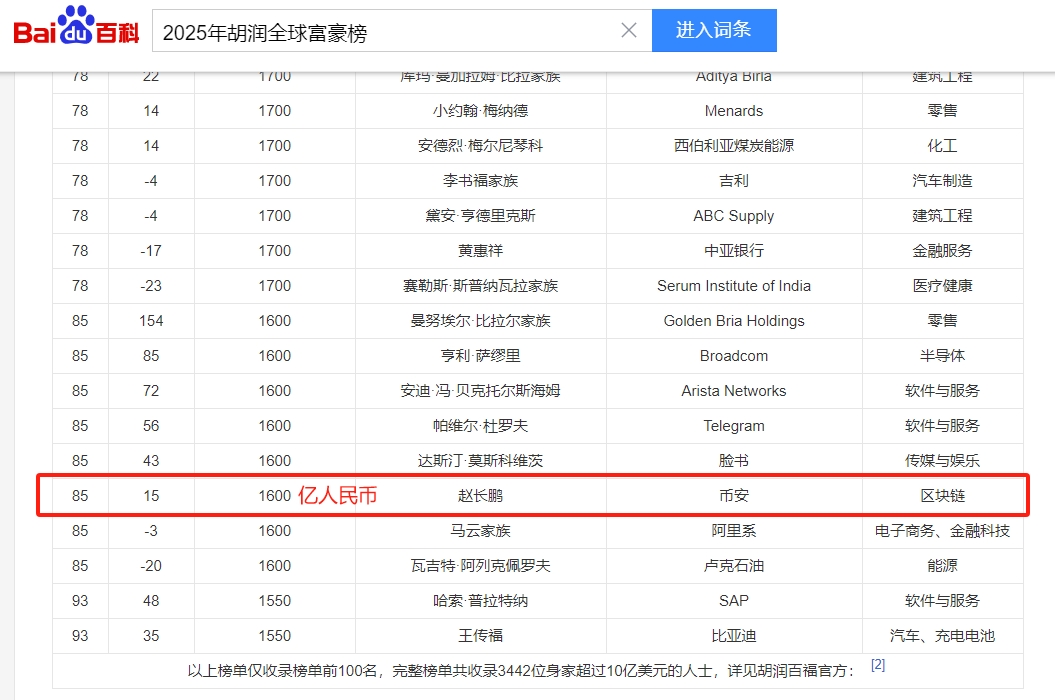Click the company cell Telegram
Viewport: 1055px width, 700px height.
733,426
